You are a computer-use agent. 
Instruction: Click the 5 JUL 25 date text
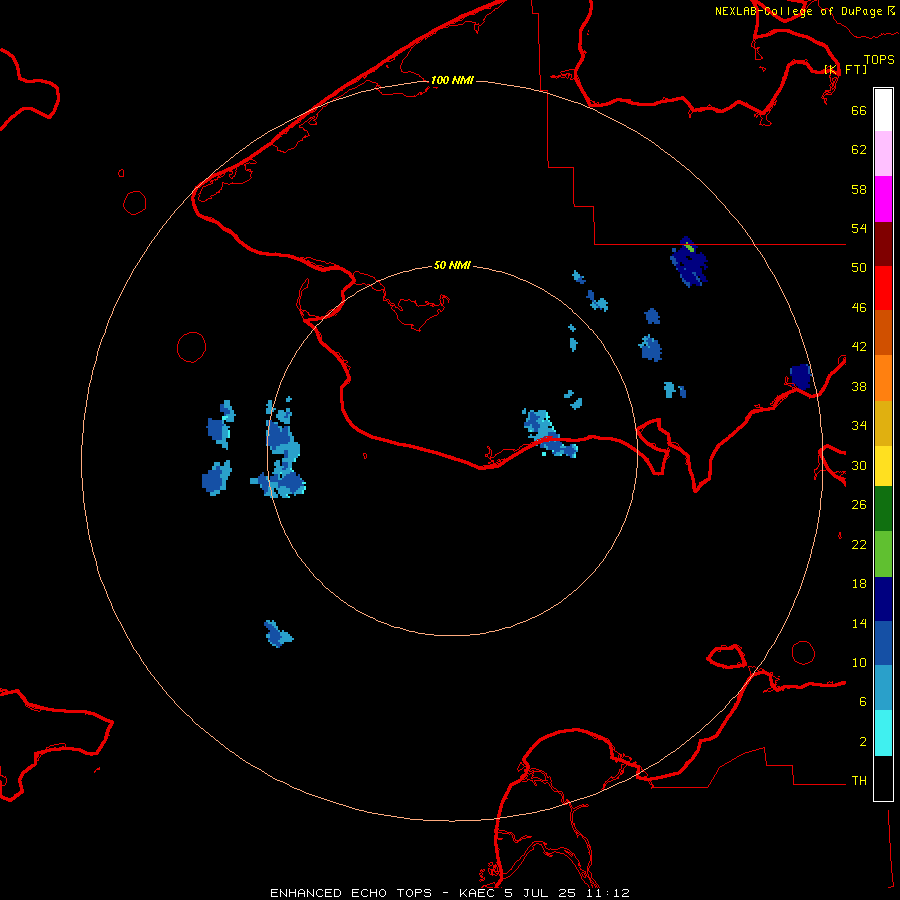pyautogui.click(x=542, y=893)
